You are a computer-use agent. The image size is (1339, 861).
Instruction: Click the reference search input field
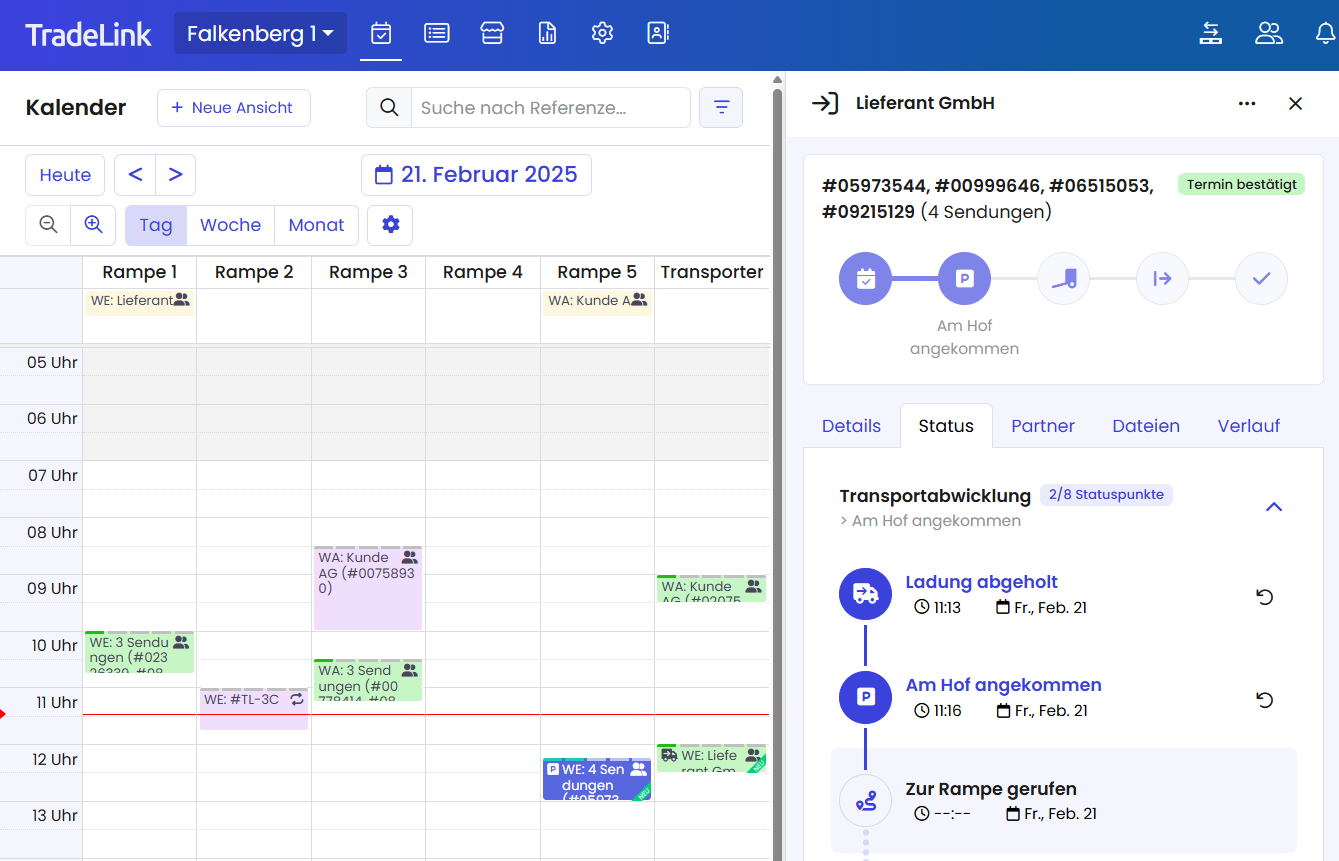pyautogui.click(x=550, y=108)
